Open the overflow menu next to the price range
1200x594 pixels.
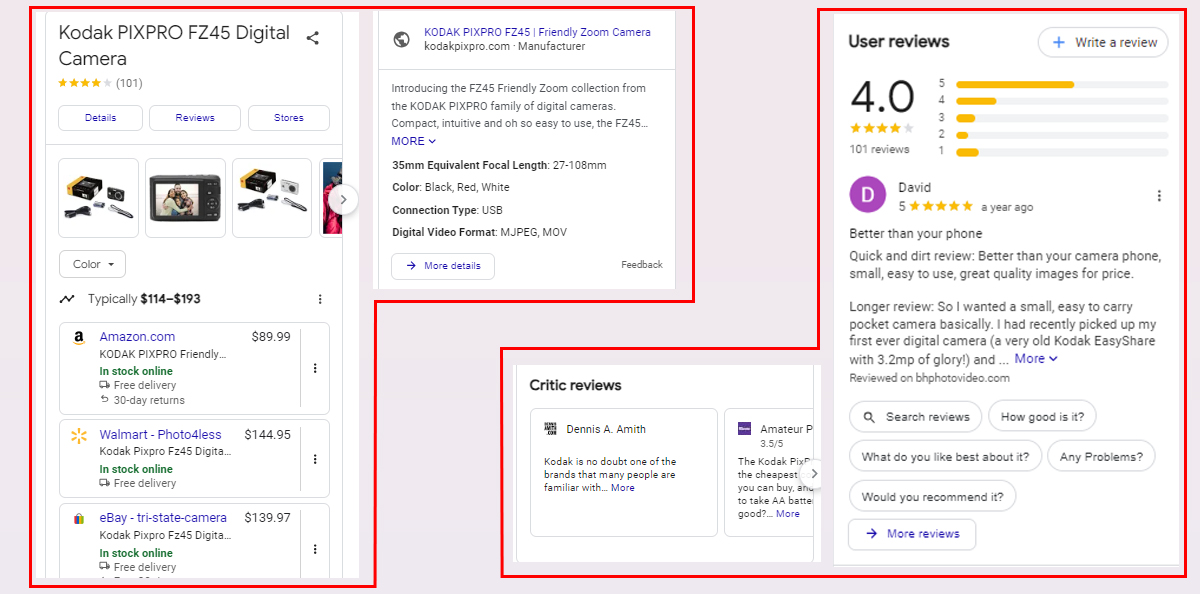pyautogui.click(x=320, y=299)
